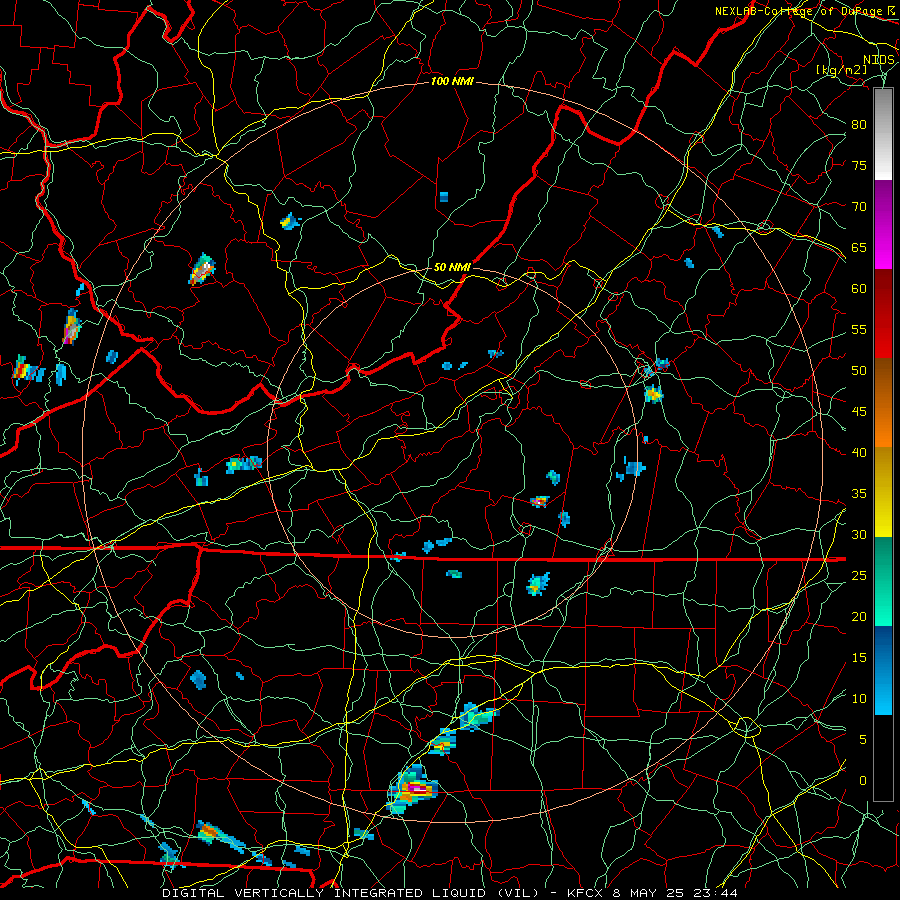
Task: Pick the white-gray segment of the color bar
Action: (x=883, y=134)
